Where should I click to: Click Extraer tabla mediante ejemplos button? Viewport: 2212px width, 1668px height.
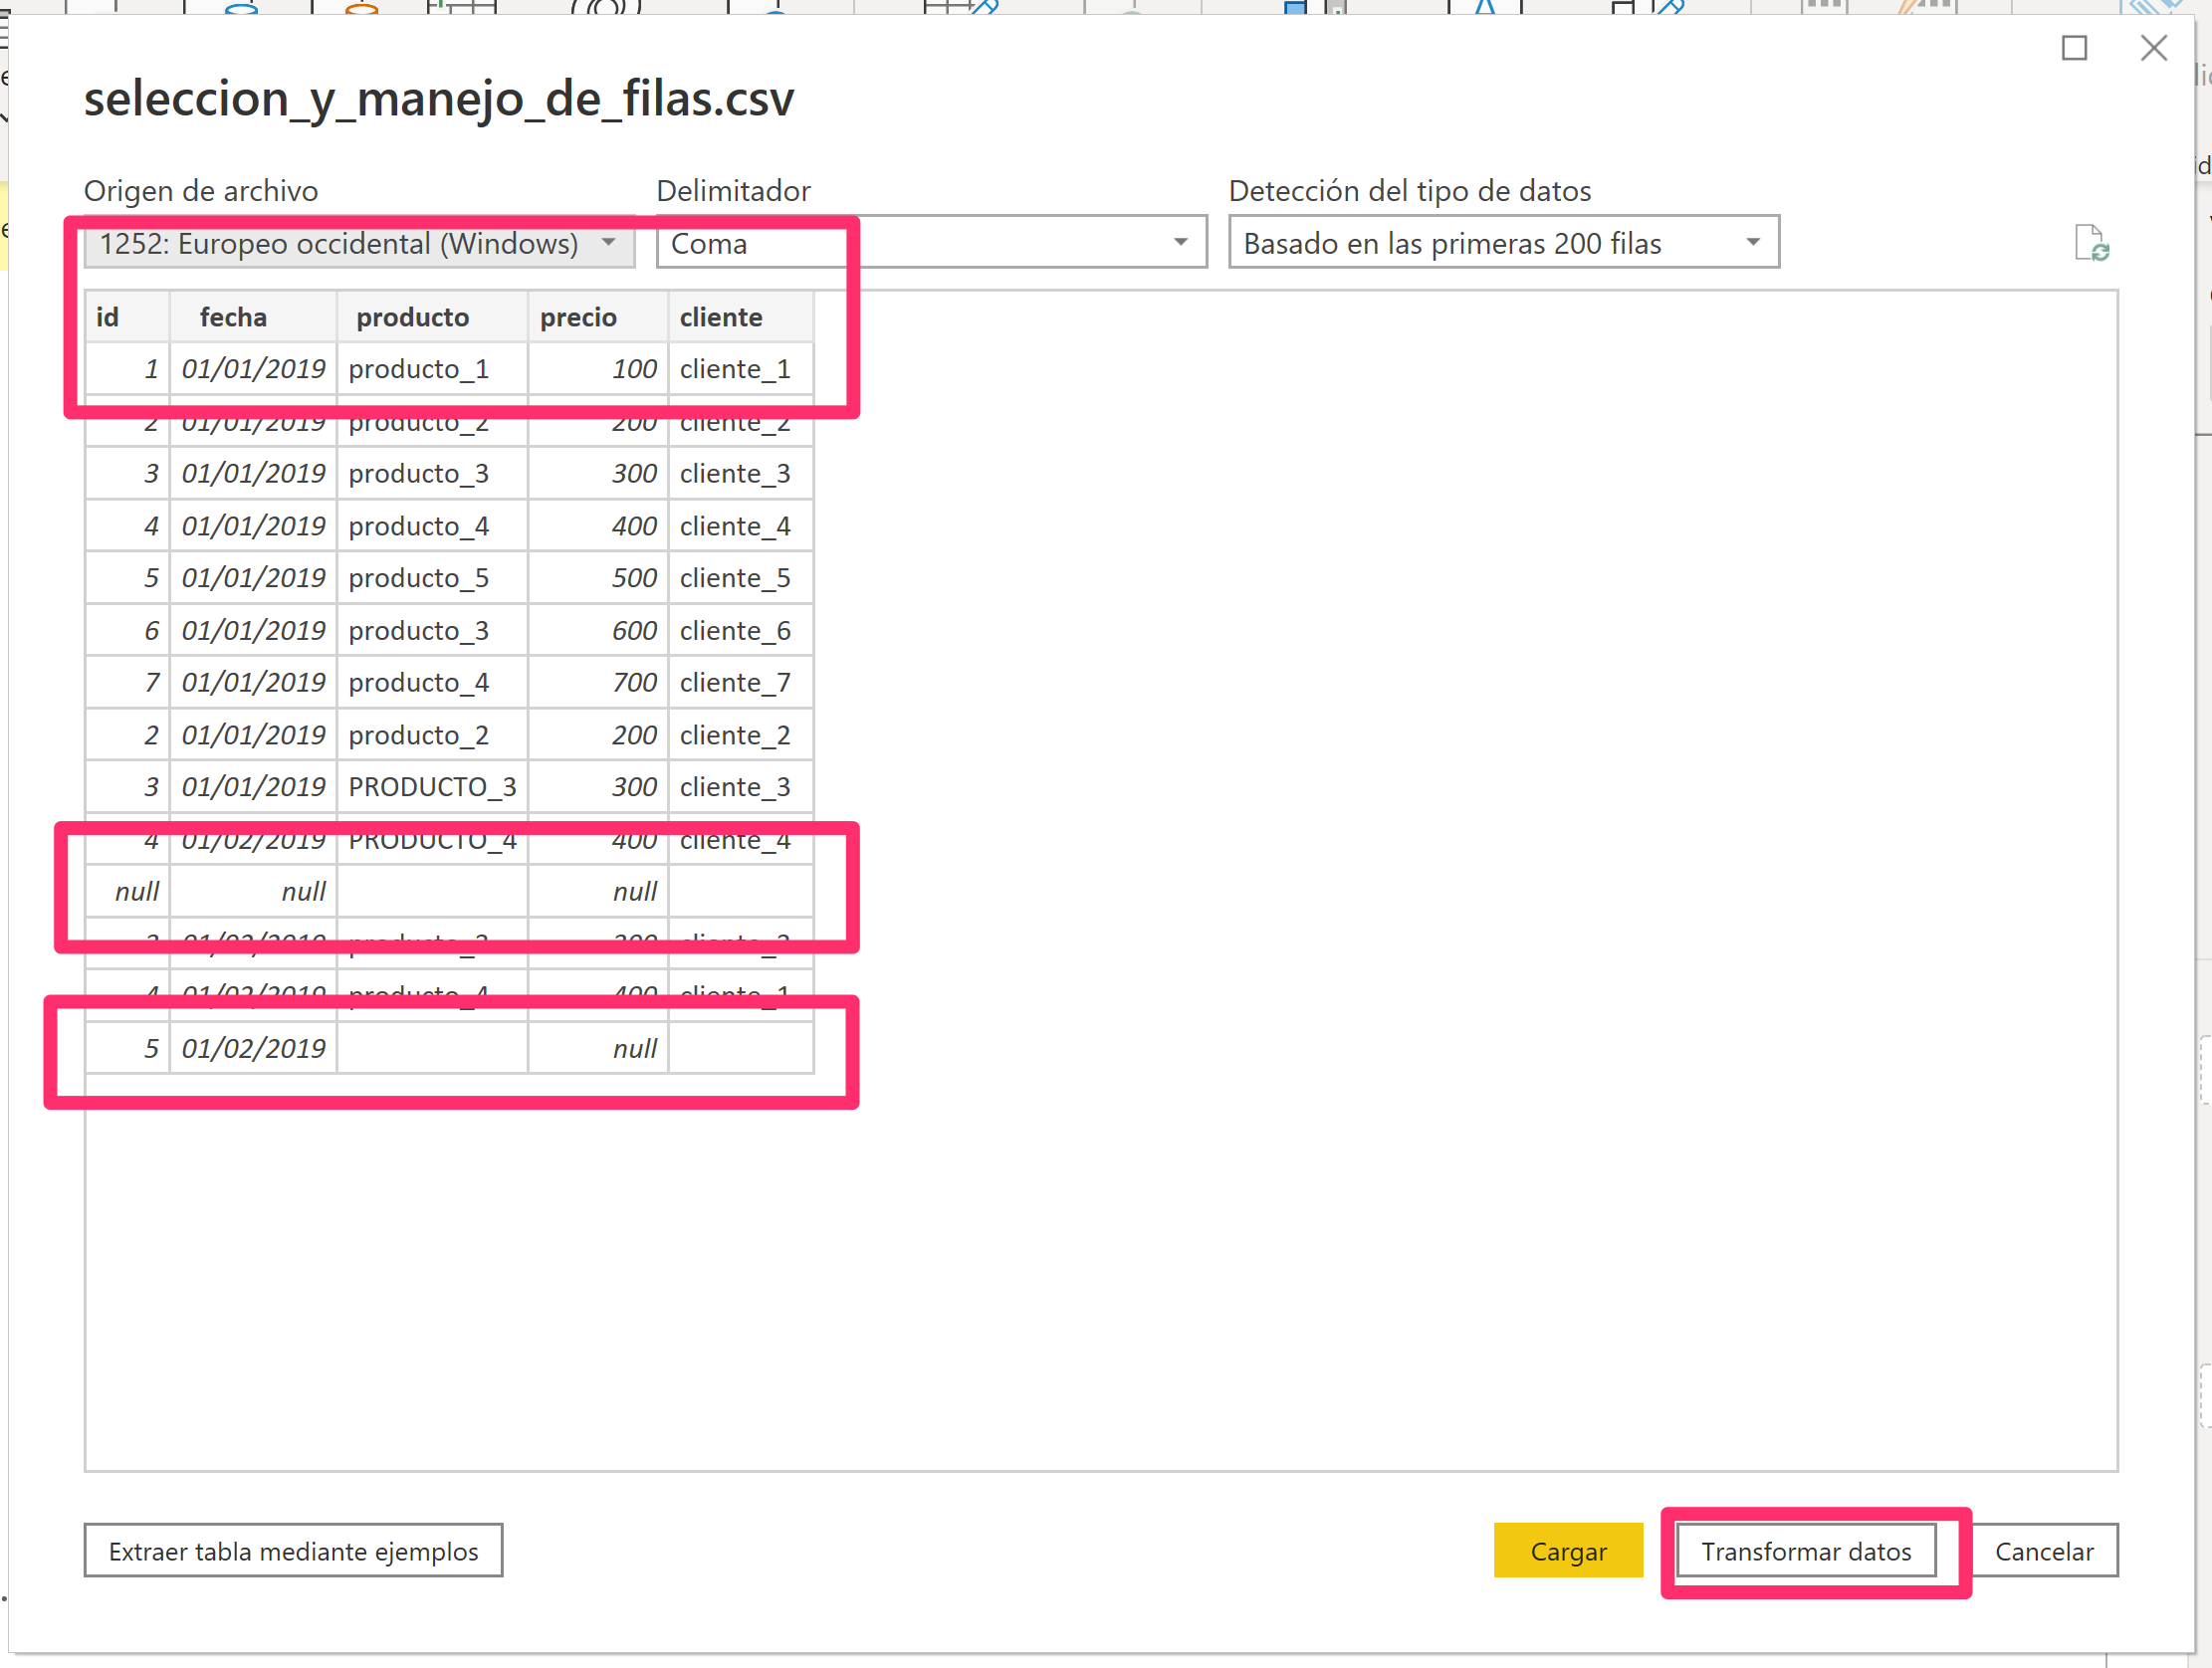(x=293, y=1551)
